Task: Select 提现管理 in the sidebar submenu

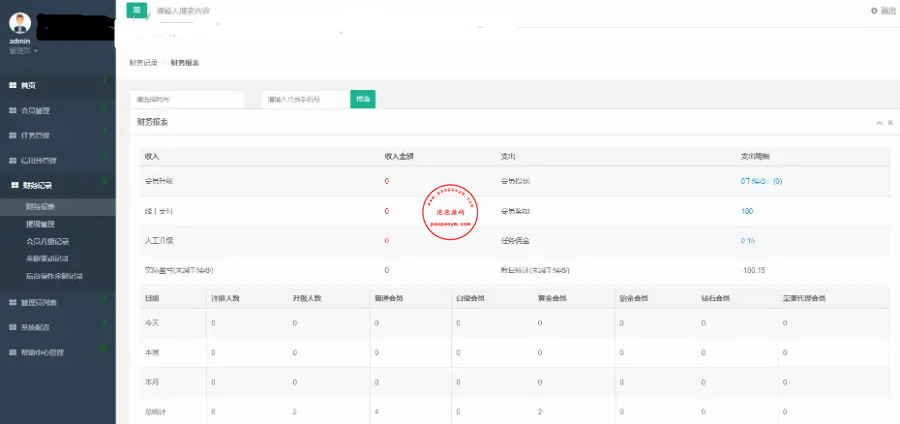Action: tap(41, 224)
